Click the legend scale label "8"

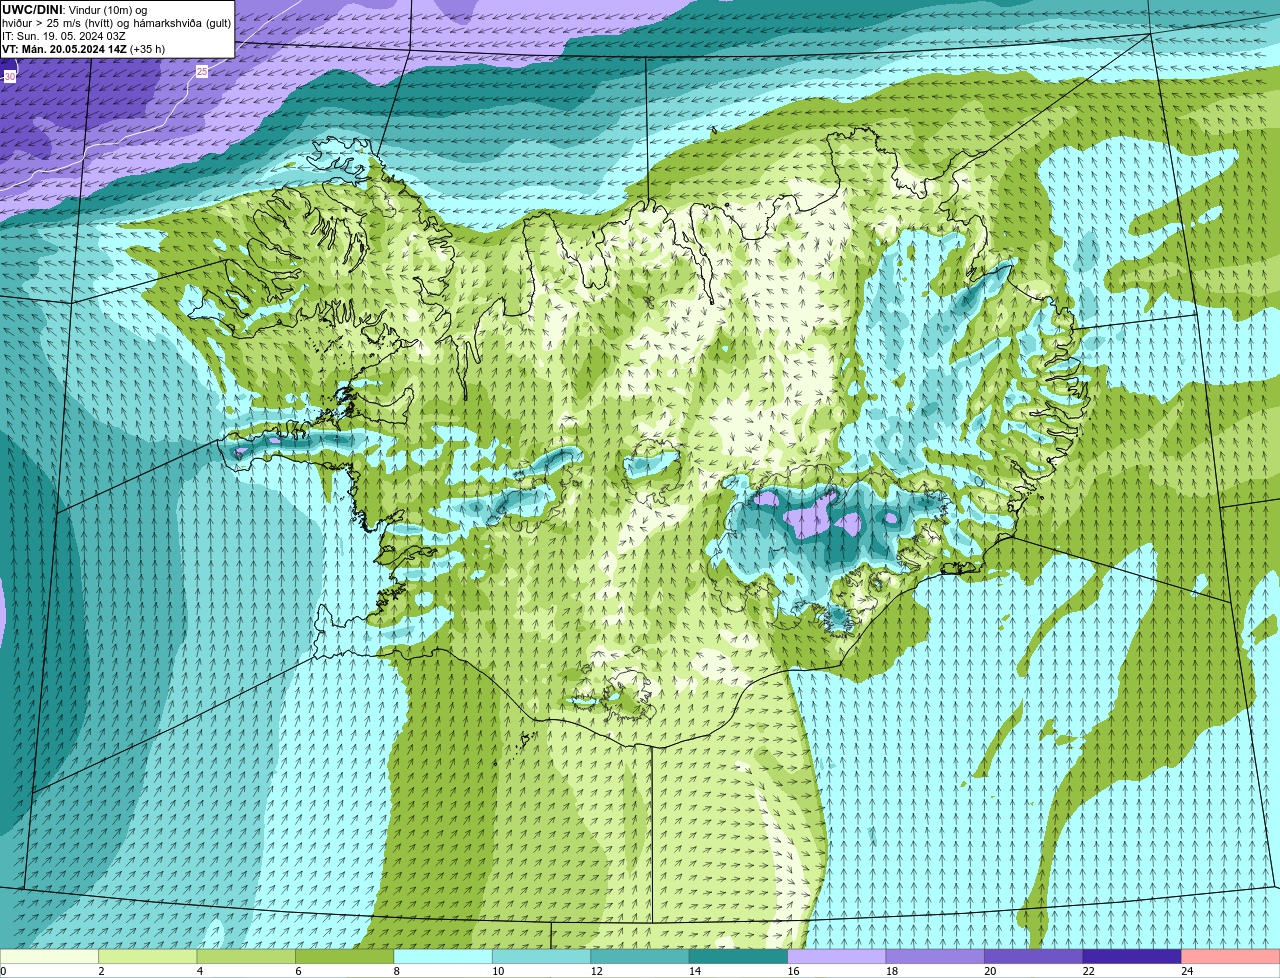pos(397,971)
